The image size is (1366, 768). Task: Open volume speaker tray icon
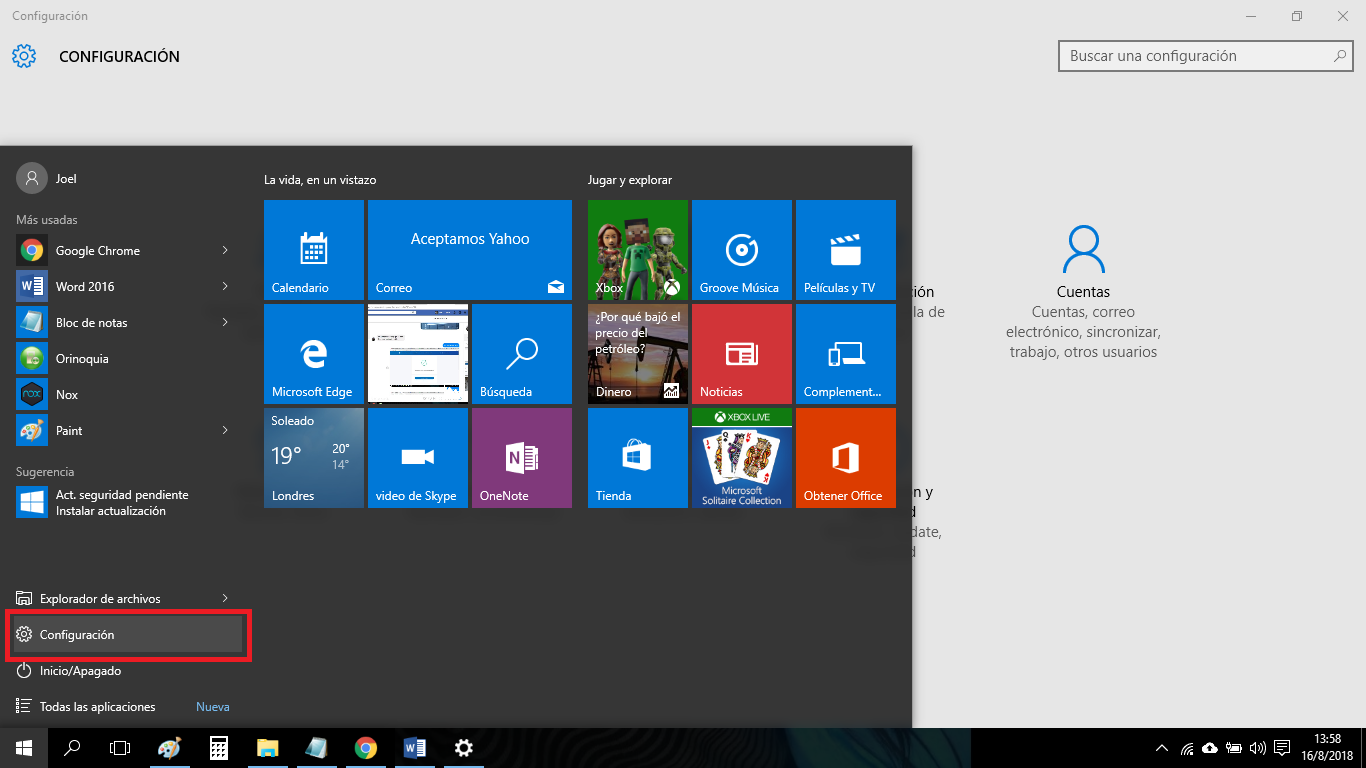pos(1257,748)
